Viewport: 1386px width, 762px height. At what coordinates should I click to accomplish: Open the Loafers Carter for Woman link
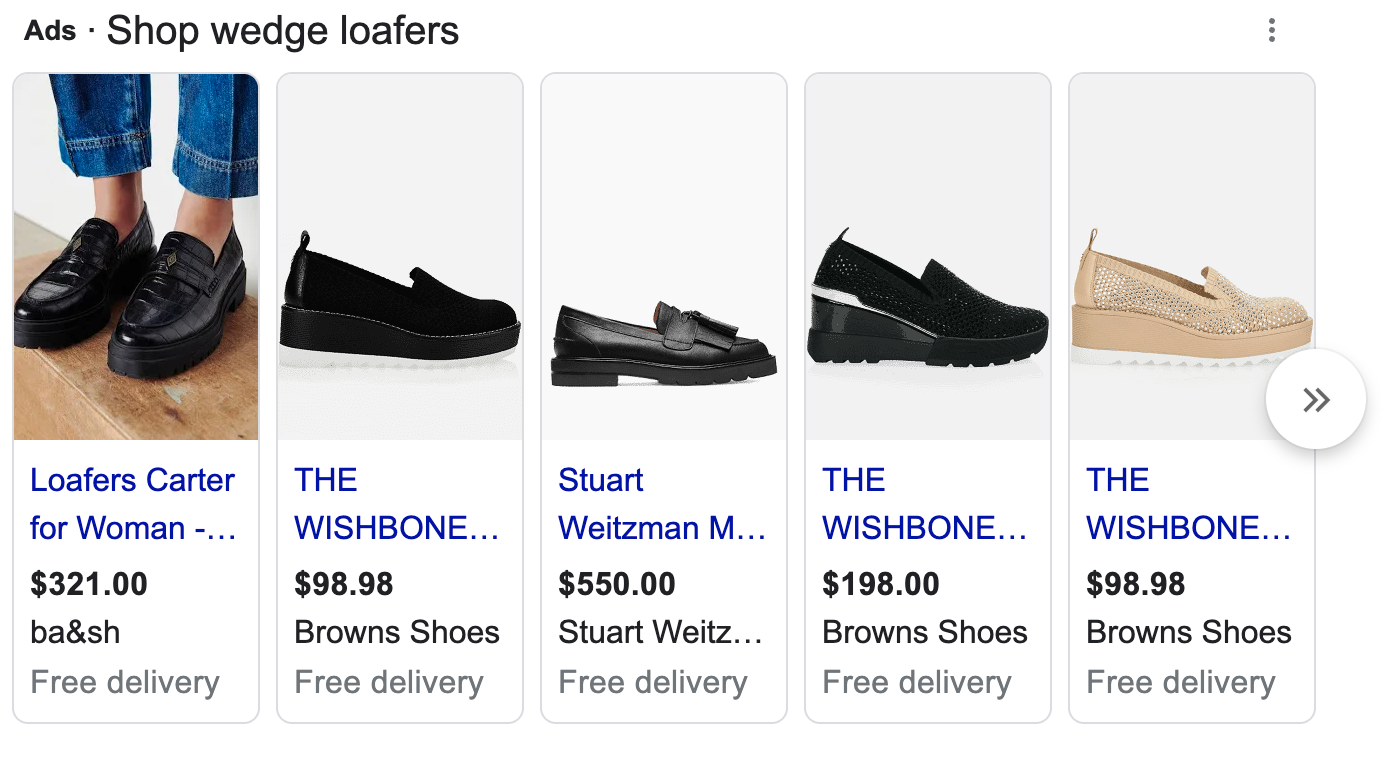tap(132, 504)
